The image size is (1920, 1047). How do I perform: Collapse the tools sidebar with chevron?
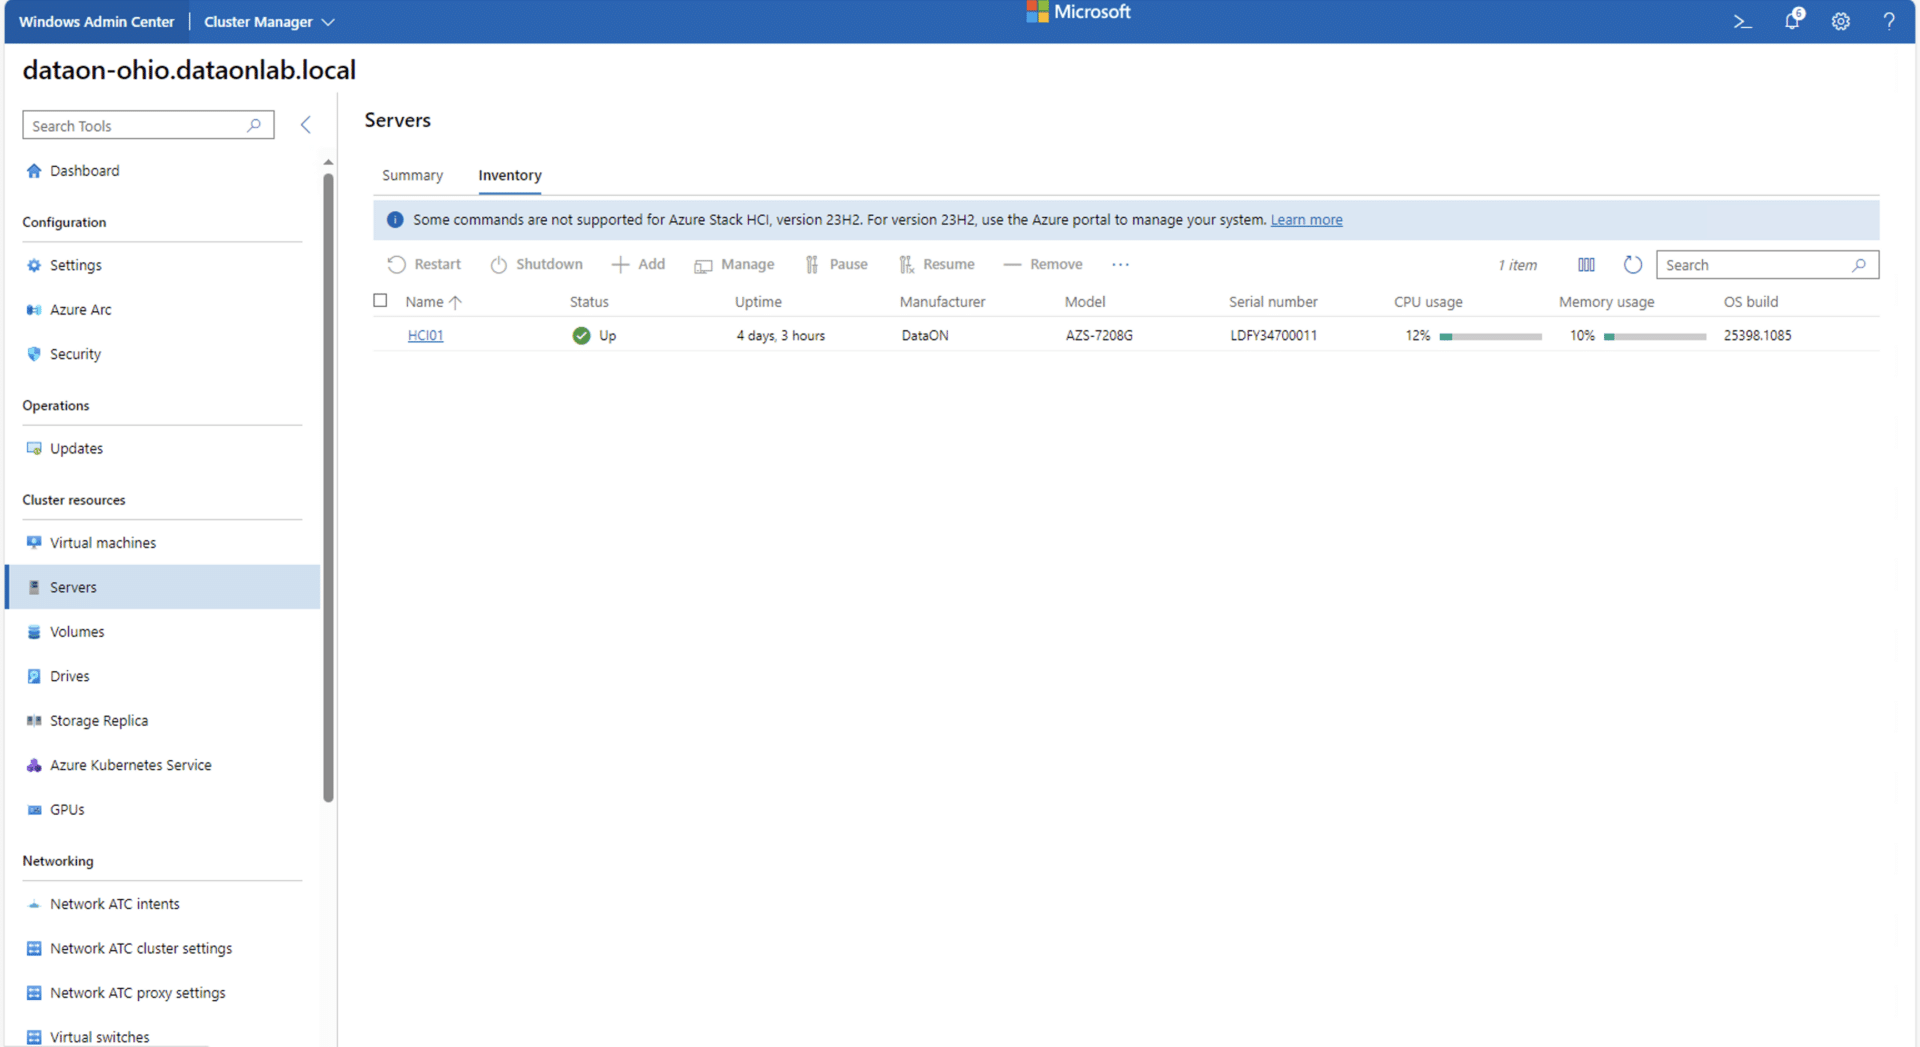coord(306,125)
